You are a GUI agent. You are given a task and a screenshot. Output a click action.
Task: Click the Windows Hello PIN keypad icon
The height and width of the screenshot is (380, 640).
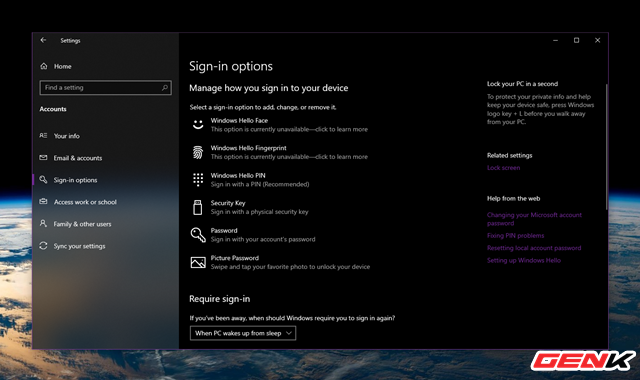point(198,180)
